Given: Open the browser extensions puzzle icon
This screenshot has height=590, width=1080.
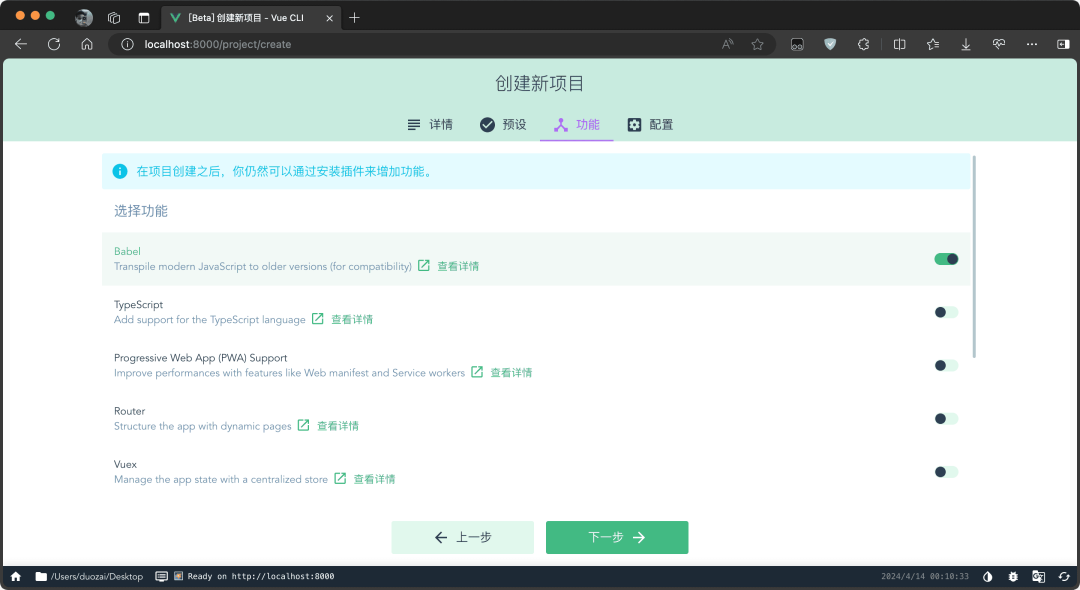Looking at the screenshot, I should (x=863, y=44).
